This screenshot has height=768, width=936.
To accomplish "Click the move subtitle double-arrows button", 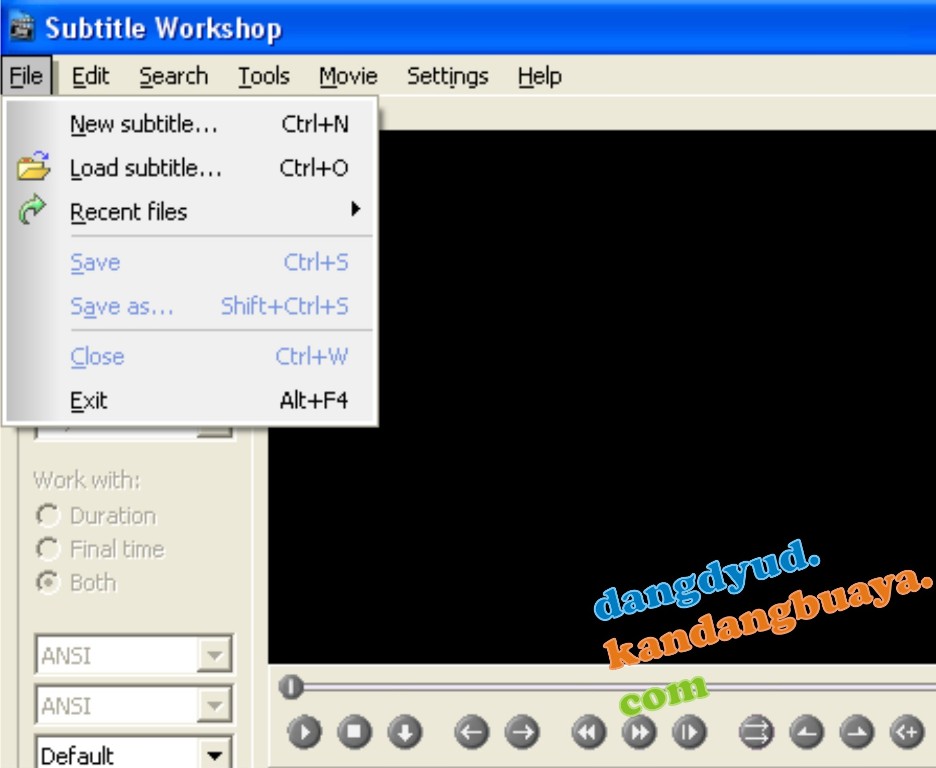I will pos(756,732).
